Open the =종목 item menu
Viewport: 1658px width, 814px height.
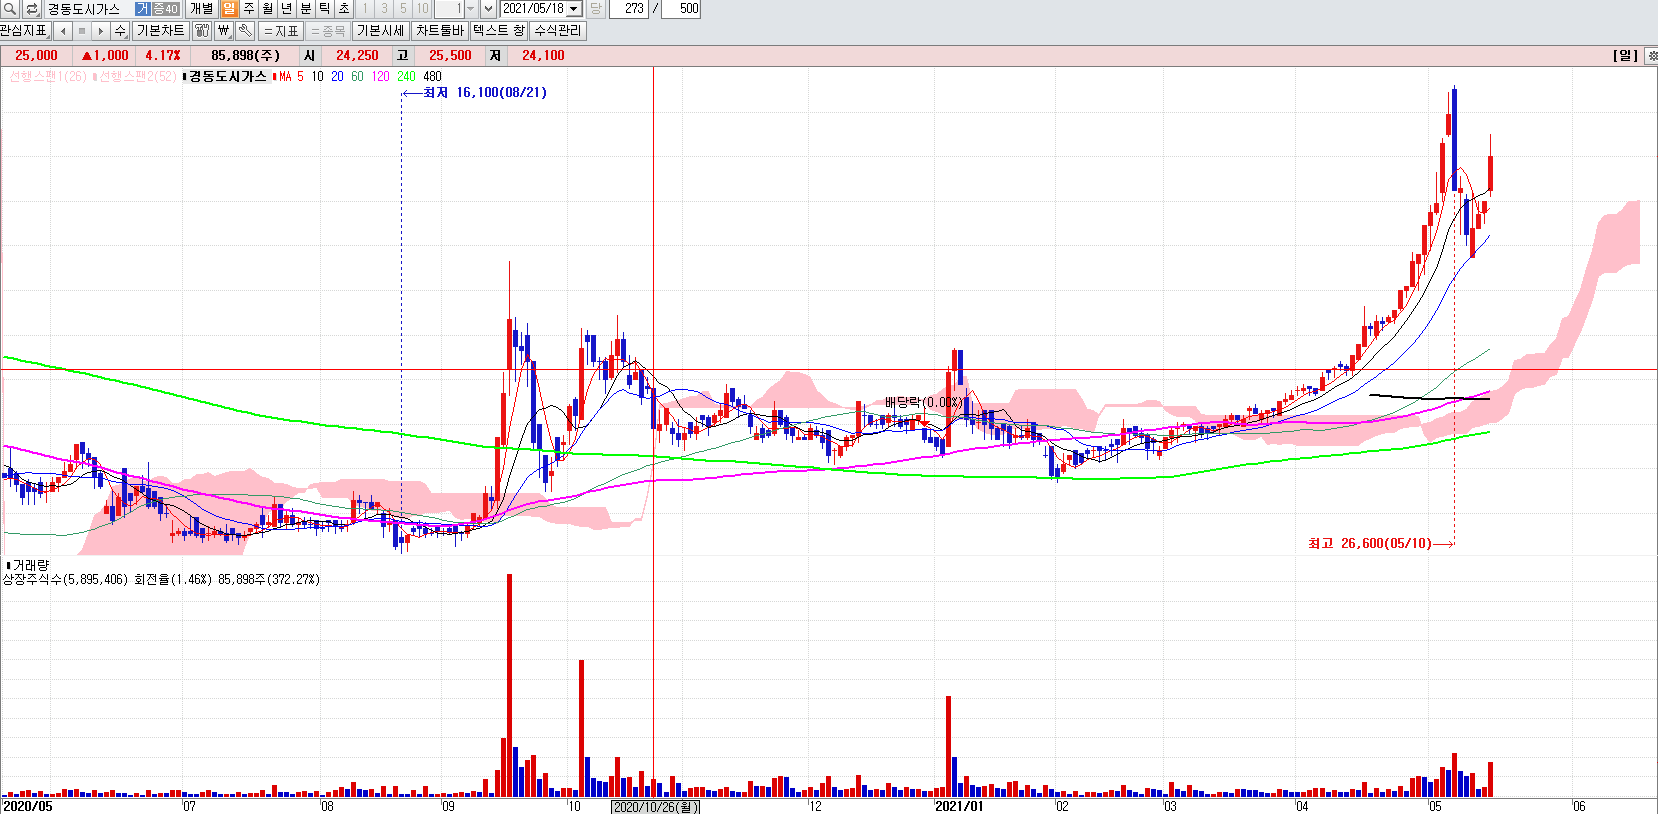pyautogui.click(x=328, y=31)
